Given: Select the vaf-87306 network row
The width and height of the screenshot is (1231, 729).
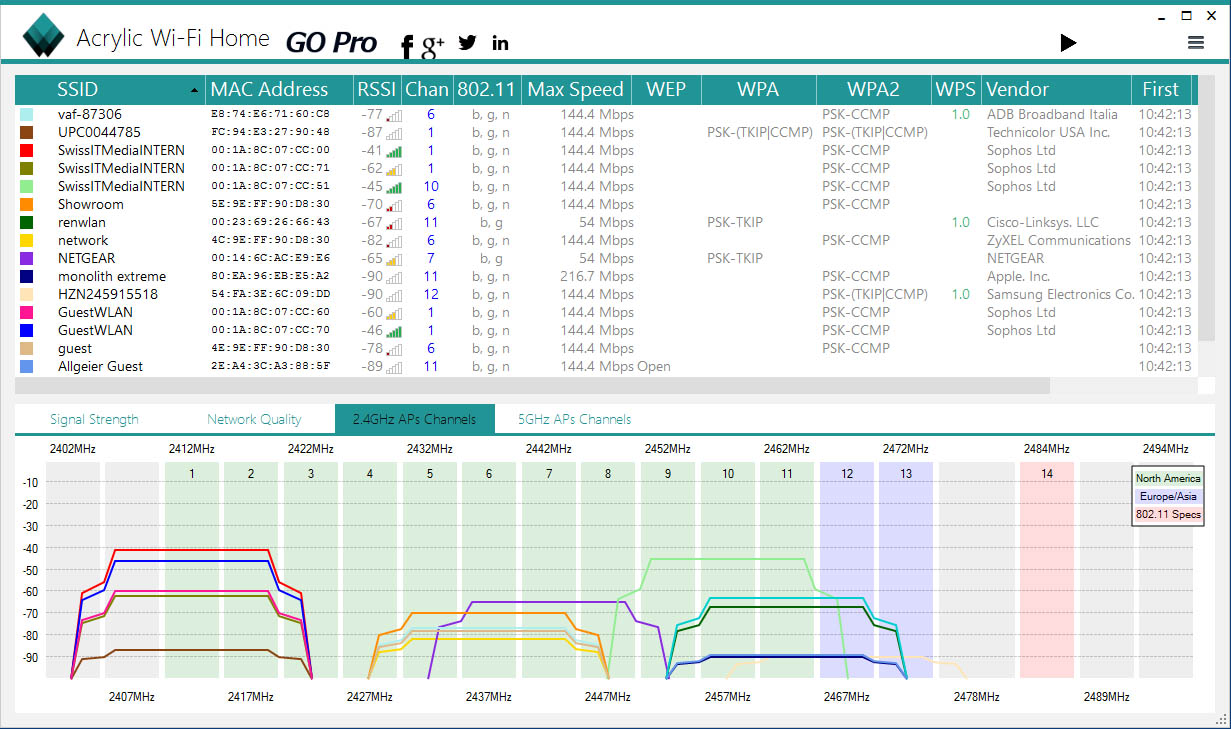Looking at the screenshot, I should [606, 114].
